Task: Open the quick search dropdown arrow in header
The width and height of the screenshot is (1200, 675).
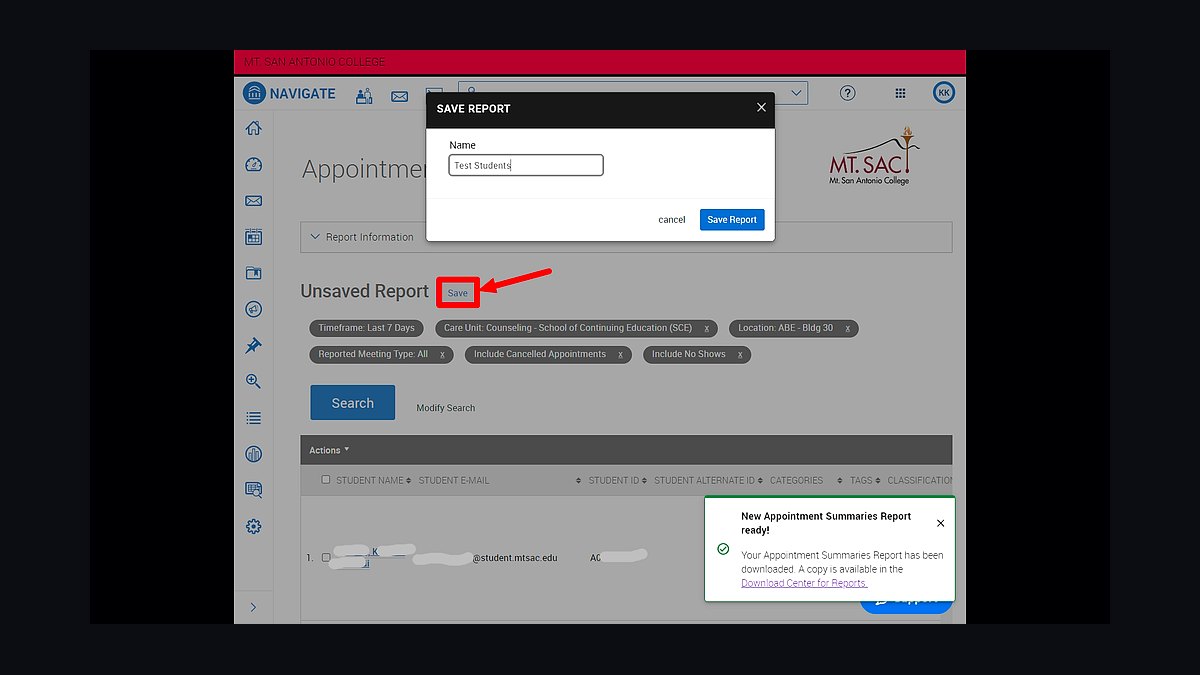Action: [x=797, y=93]
